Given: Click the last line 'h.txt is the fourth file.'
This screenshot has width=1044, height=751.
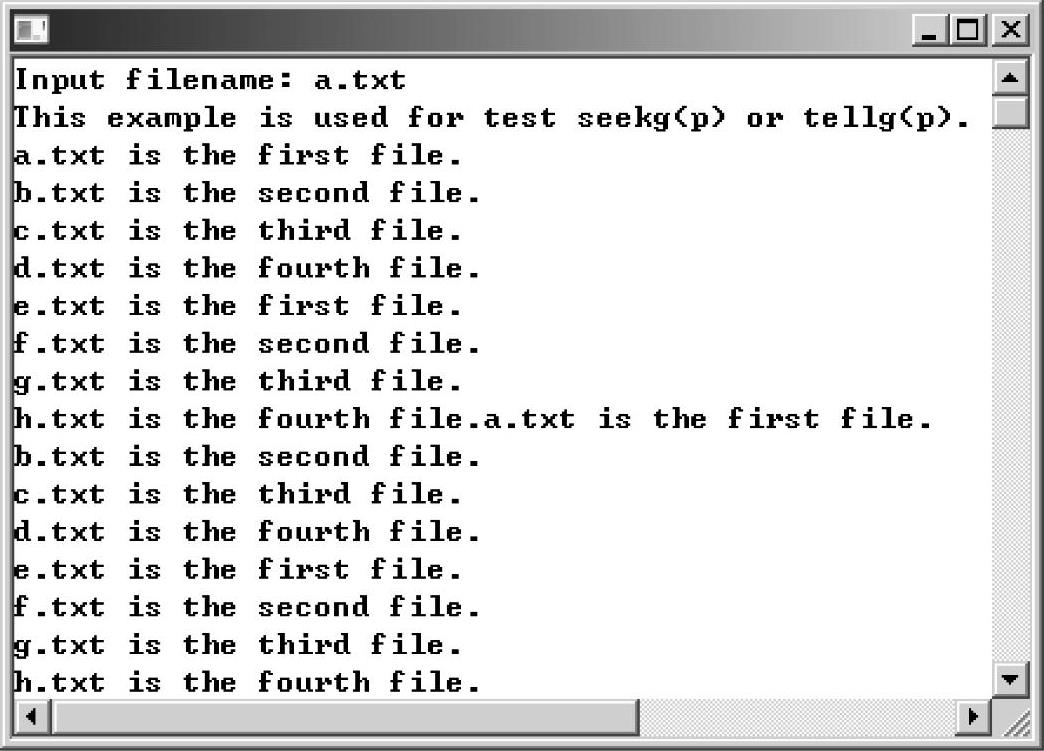Looking at the screenshot, I should (246, 682).
